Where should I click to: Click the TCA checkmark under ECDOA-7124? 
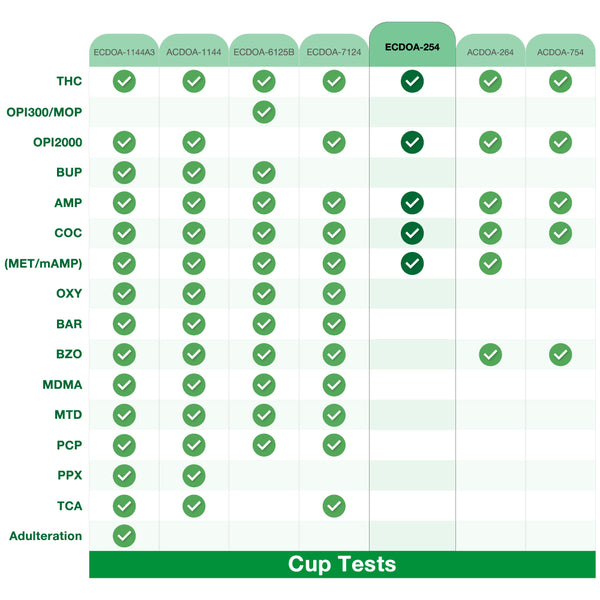click(334, 506)
